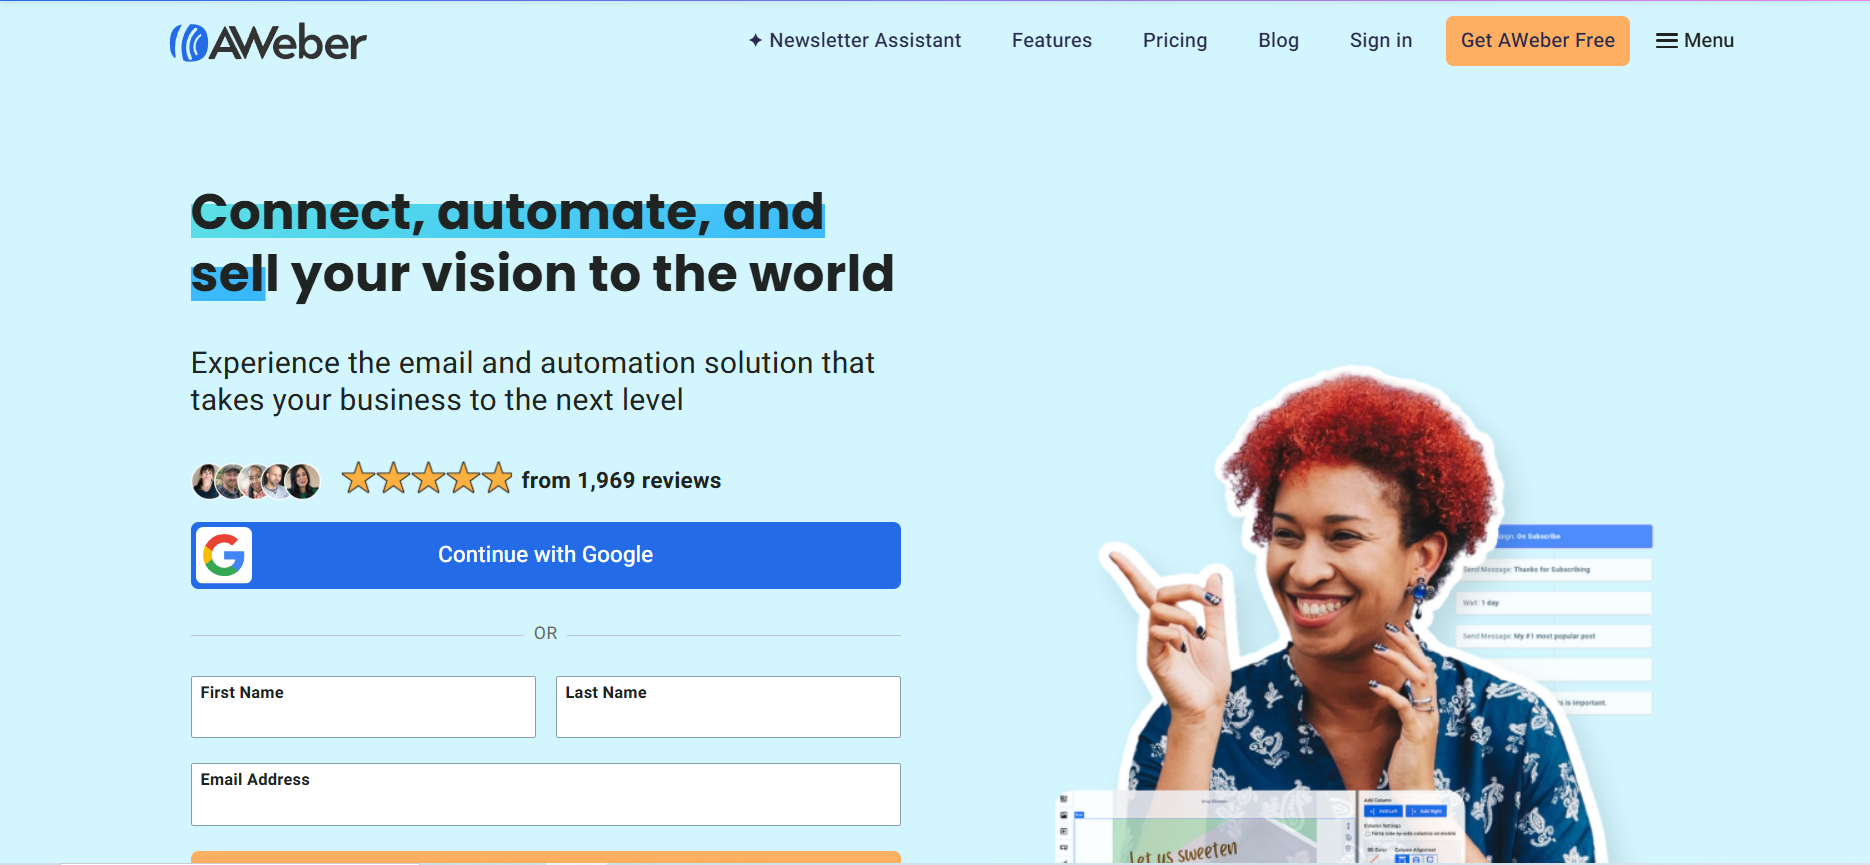
Task: Open the Sign in link
Action: tap(1381, 41)
